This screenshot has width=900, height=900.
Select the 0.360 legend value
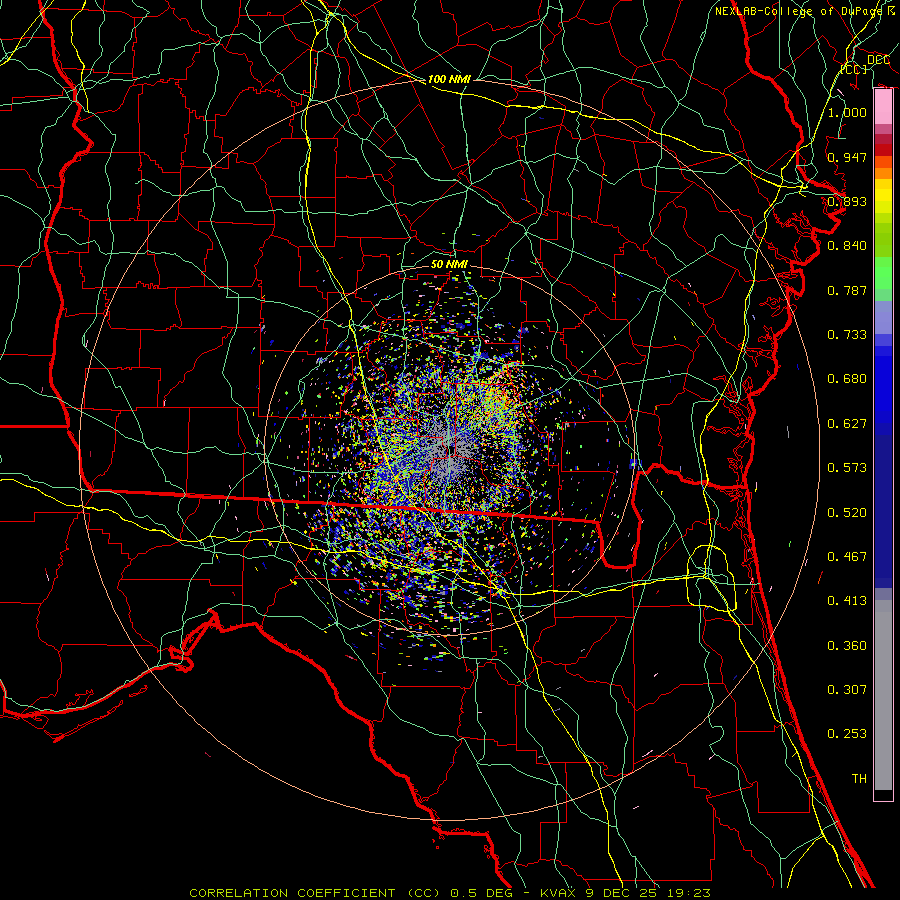pyautogui.click(x=847, y=646)
